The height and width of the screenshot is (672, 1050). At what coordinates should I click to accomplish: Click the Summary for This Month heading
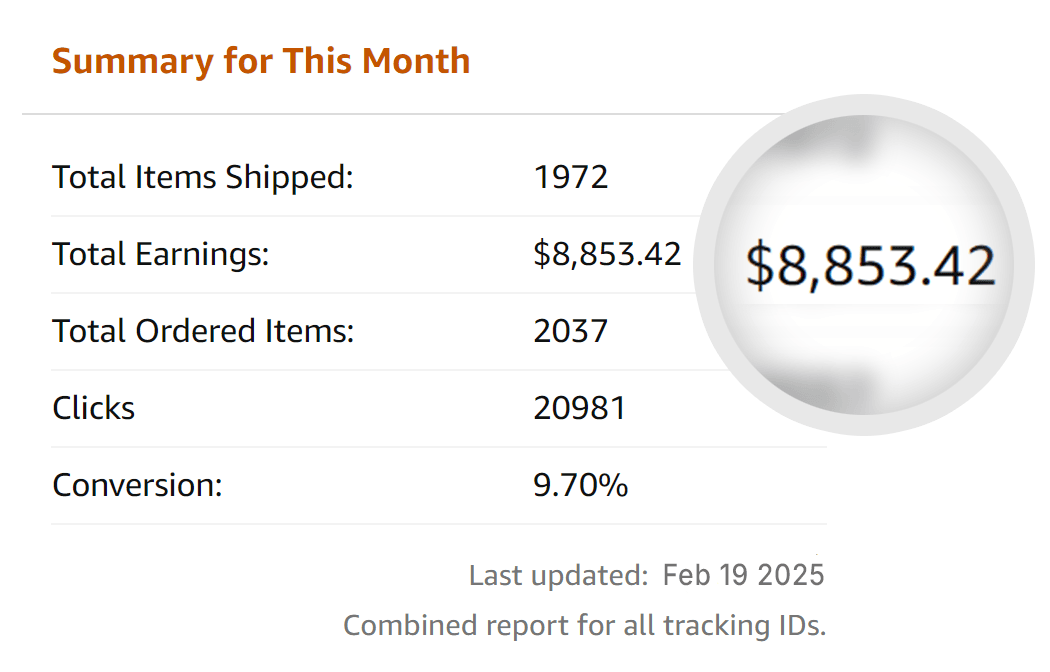(x=261, y=62)
